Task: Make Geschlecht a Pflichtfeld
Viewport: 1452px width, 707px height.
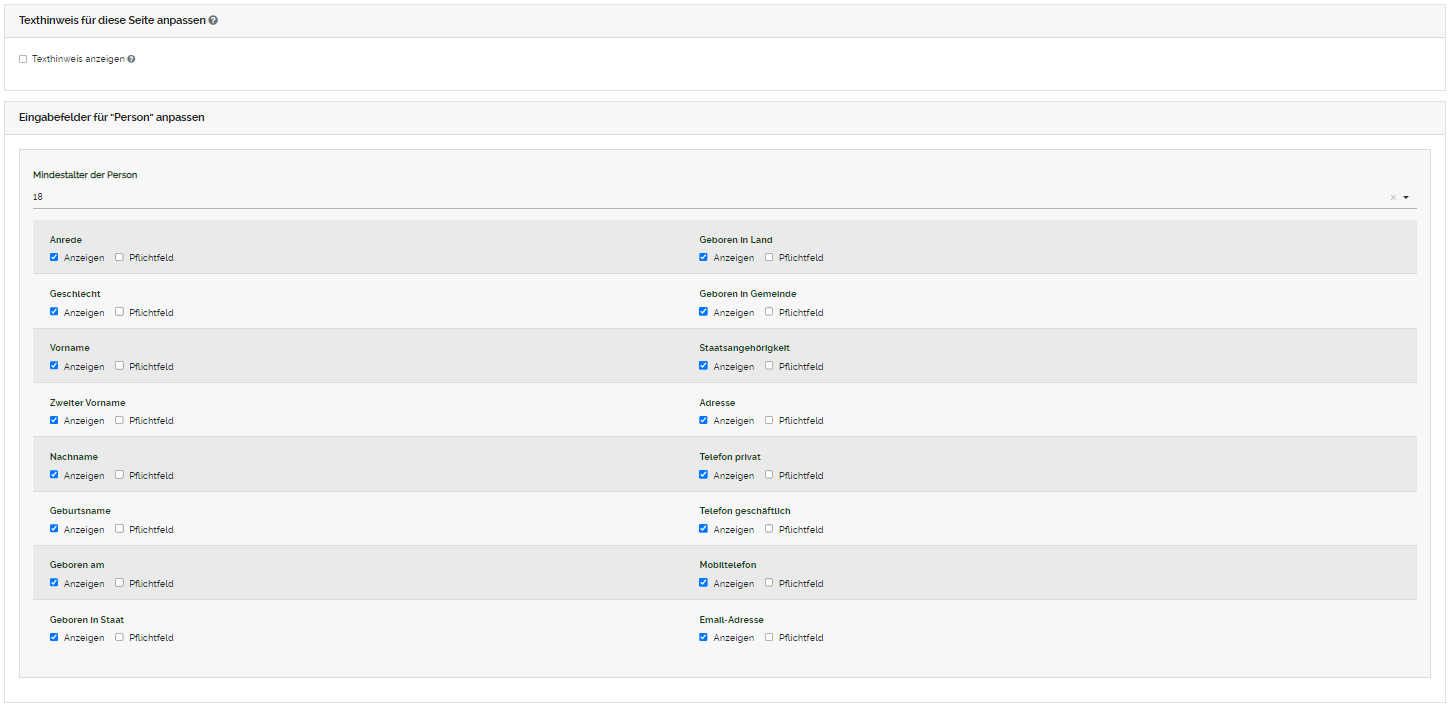Action: coord(119,312)
